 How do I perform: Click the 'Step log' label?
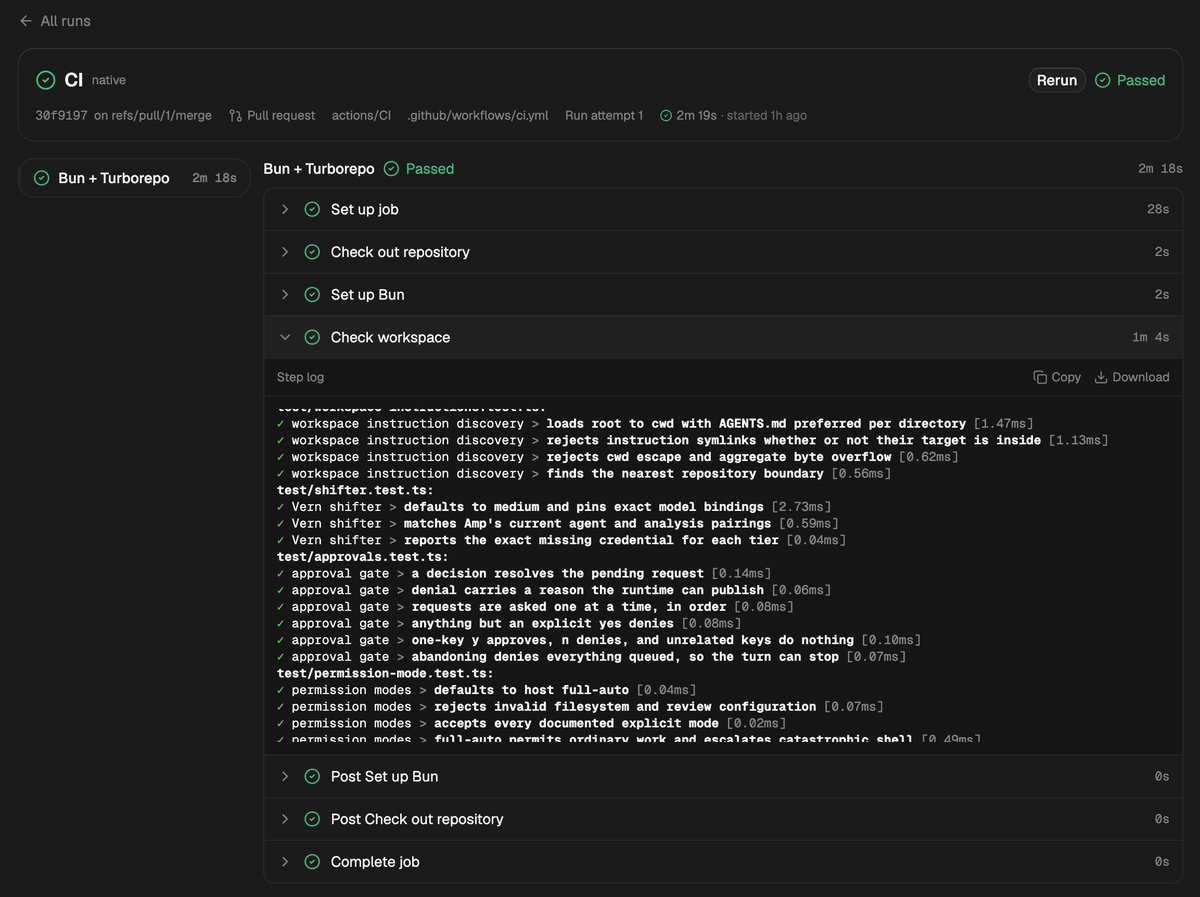tap(300, 377)
